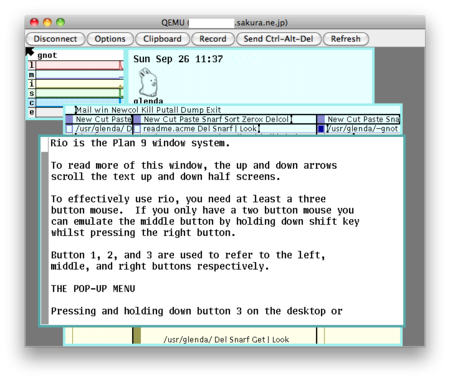Click Del in the bottom /usr/glenda/ tag
The image size is (450, 381).
(220, 340)
